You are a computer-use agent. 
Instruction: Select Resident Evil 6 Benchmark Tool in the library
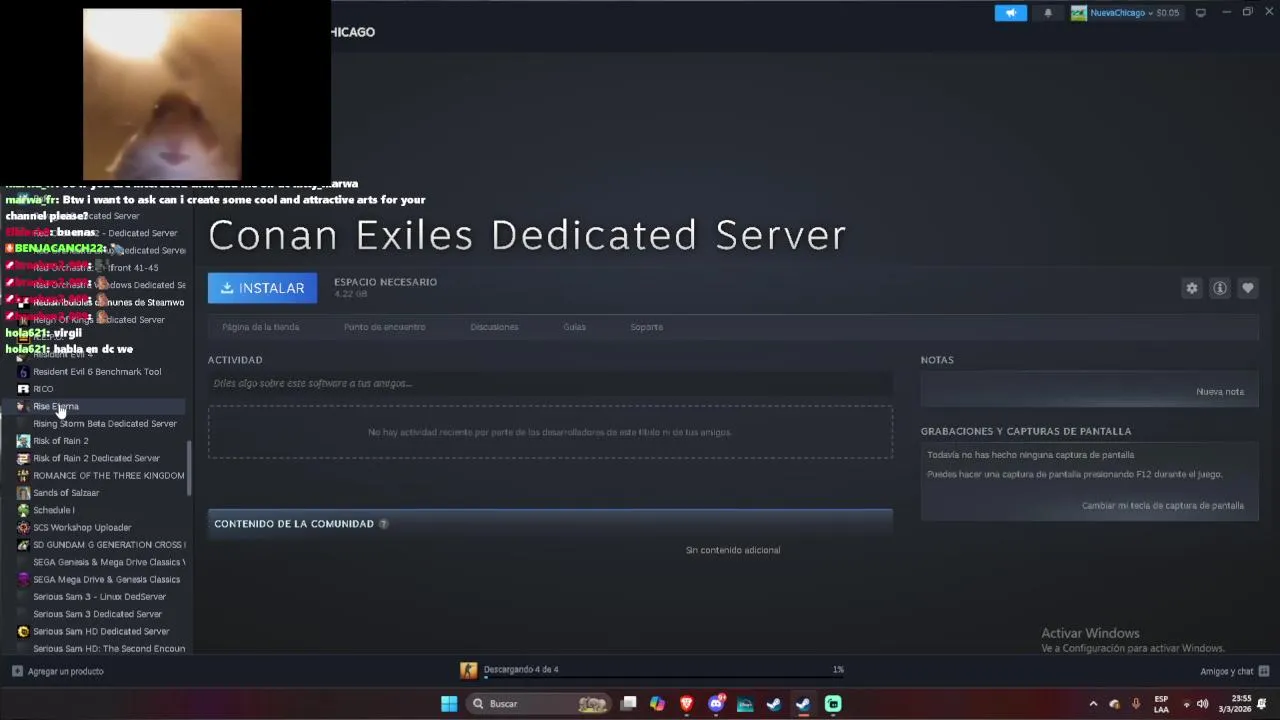click(x=97, y=372)
